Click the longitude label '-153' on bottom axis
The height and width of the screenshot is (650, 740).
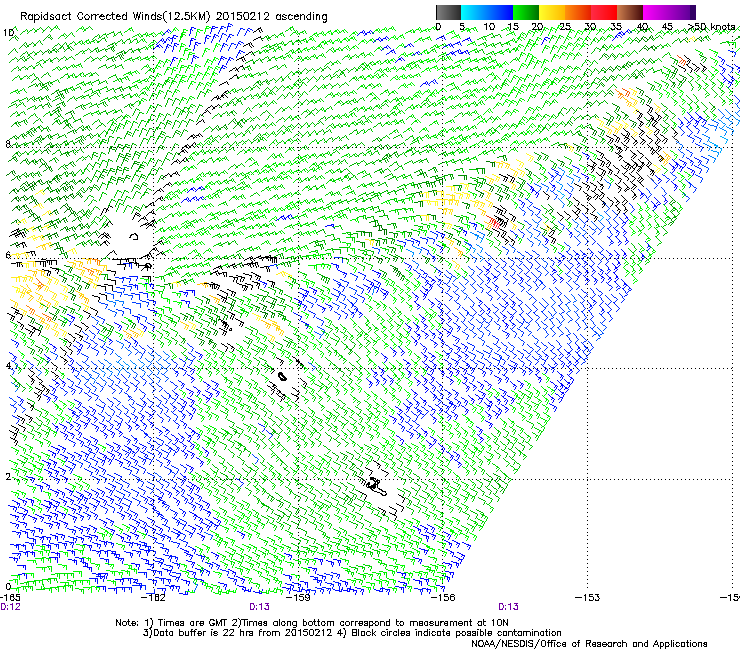pos(588,598)
